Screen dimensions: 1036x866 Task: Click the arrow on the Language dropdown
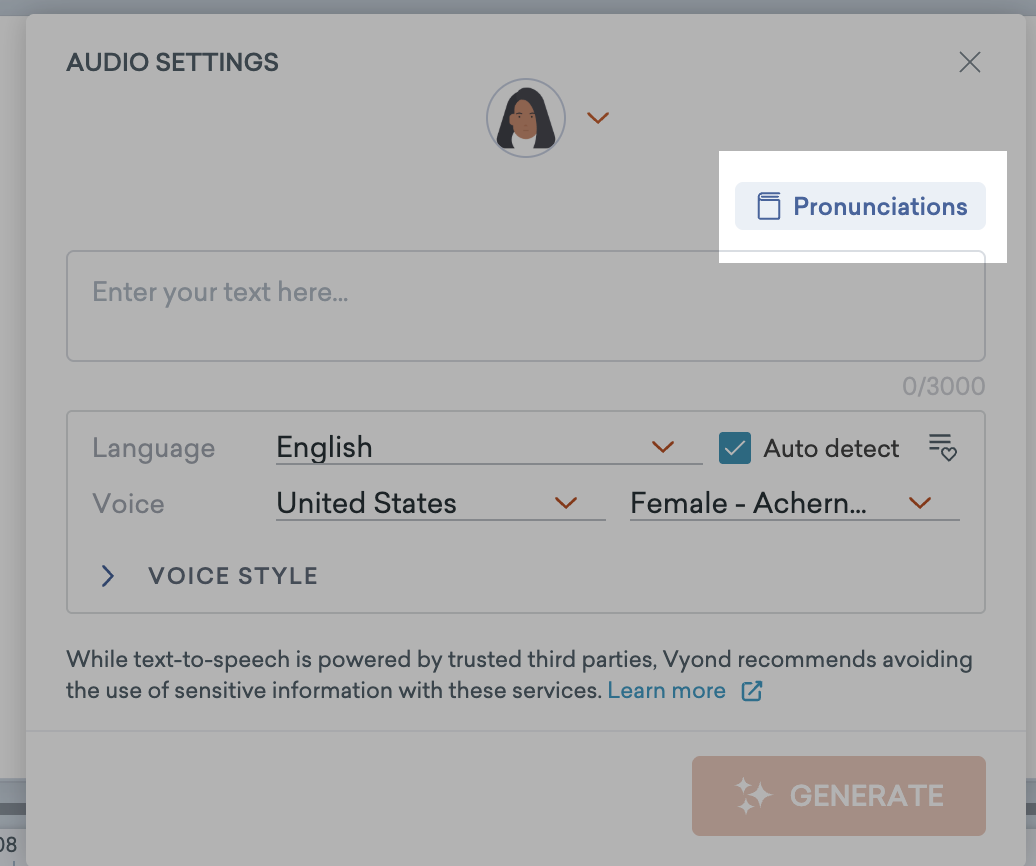click(663, 447)
